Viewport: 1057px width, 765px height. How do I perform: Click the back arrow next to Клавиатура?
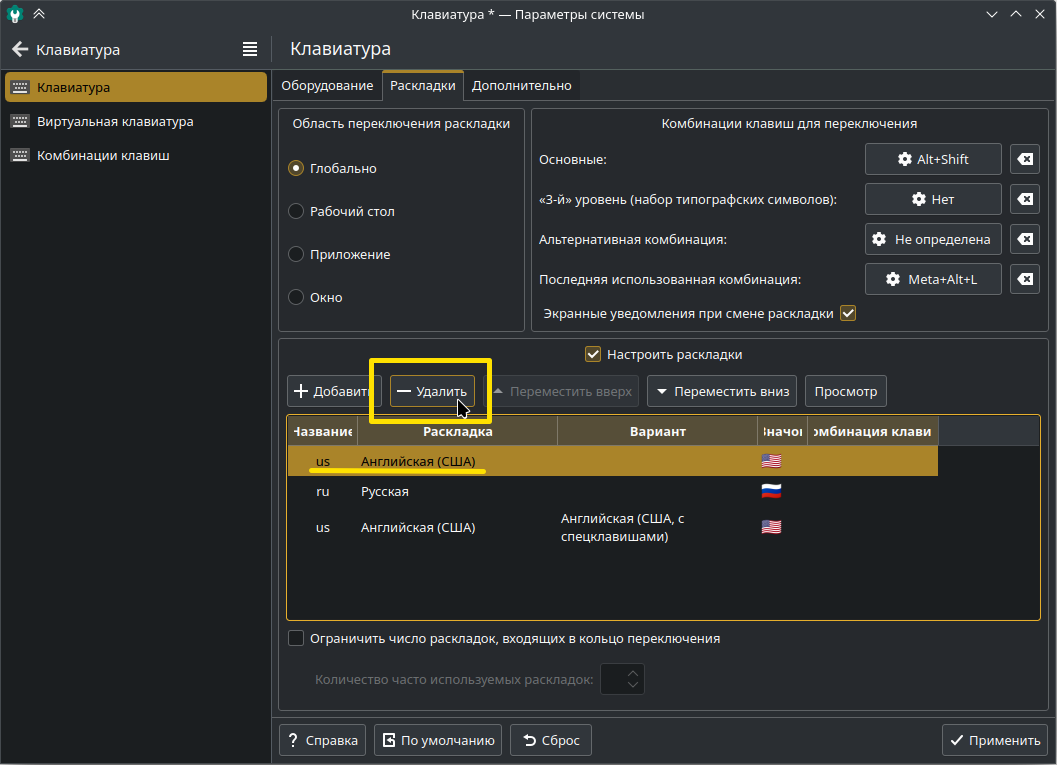[20, 49]
